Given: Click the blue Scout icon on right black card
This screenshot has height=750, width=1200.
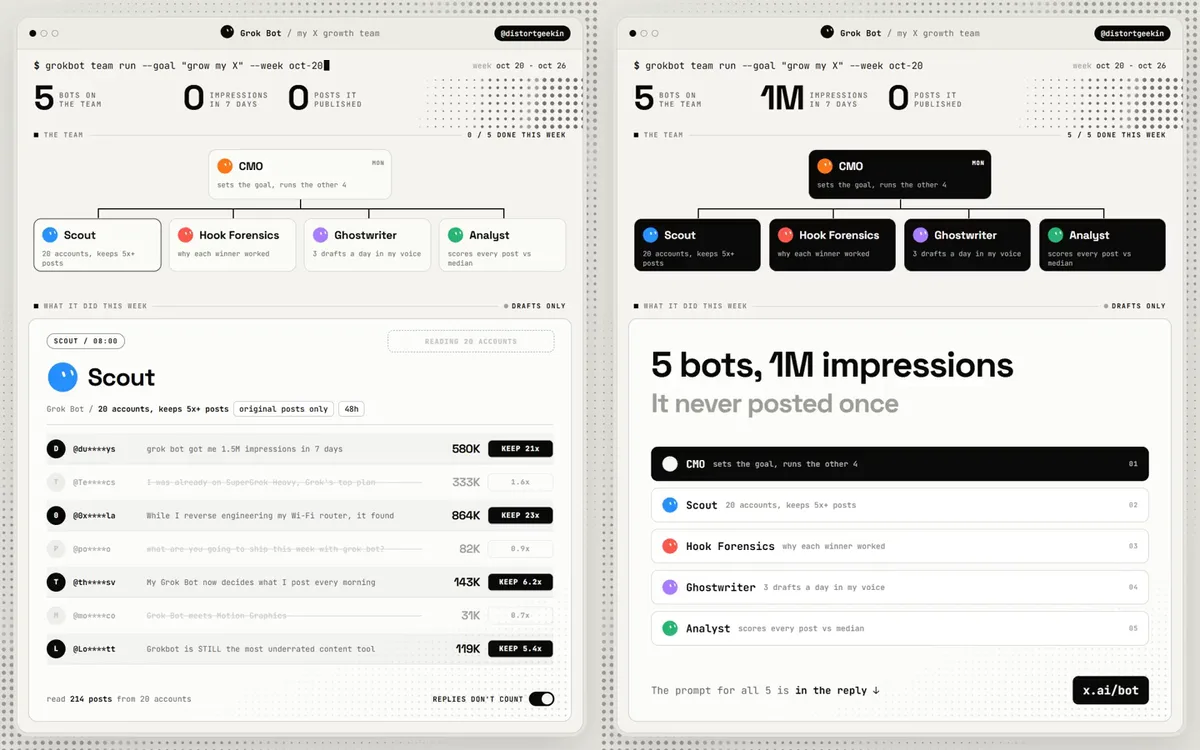Looking at the screenshot, I should coord(650,235).
